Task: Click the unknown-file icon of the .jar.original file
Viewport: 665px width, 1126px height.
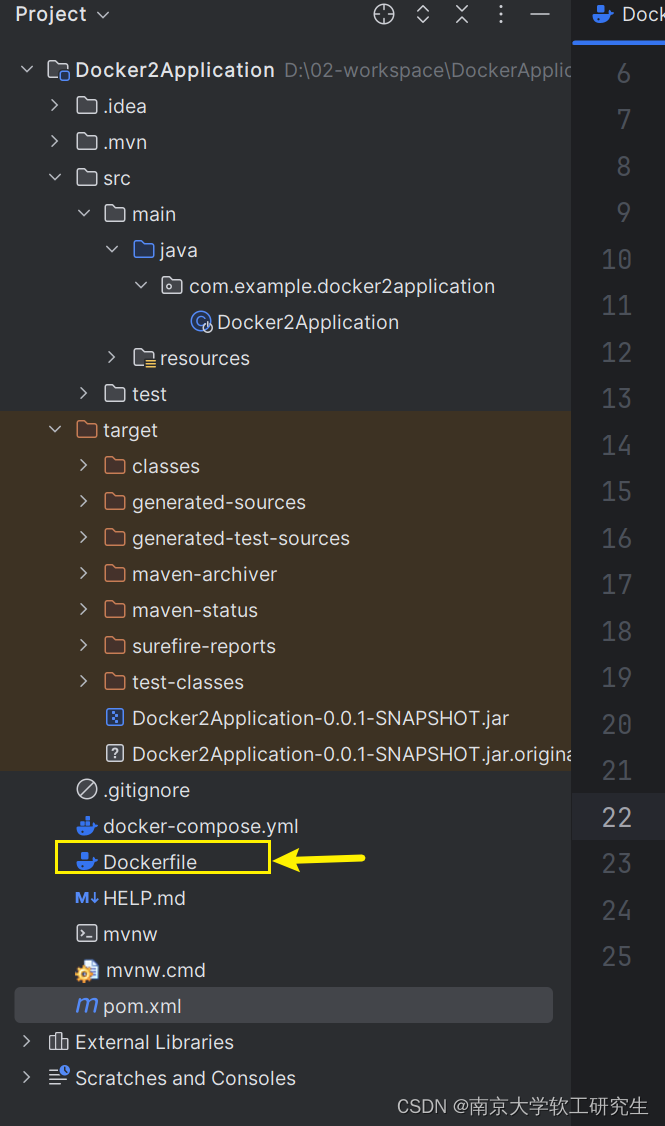Action: 115,753
